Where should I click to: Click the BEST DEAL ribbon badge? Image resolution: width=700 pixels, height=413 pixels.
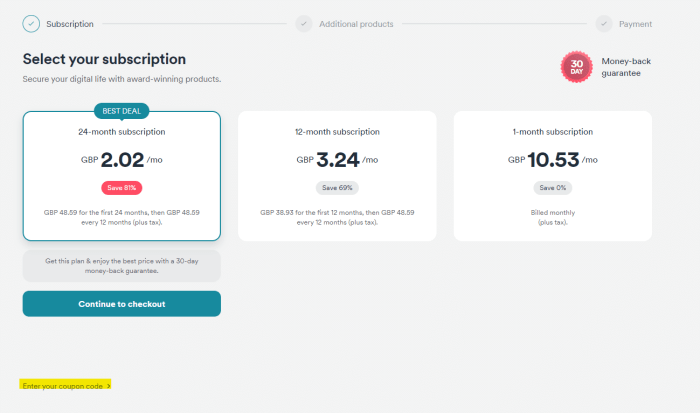coord(121,110)
